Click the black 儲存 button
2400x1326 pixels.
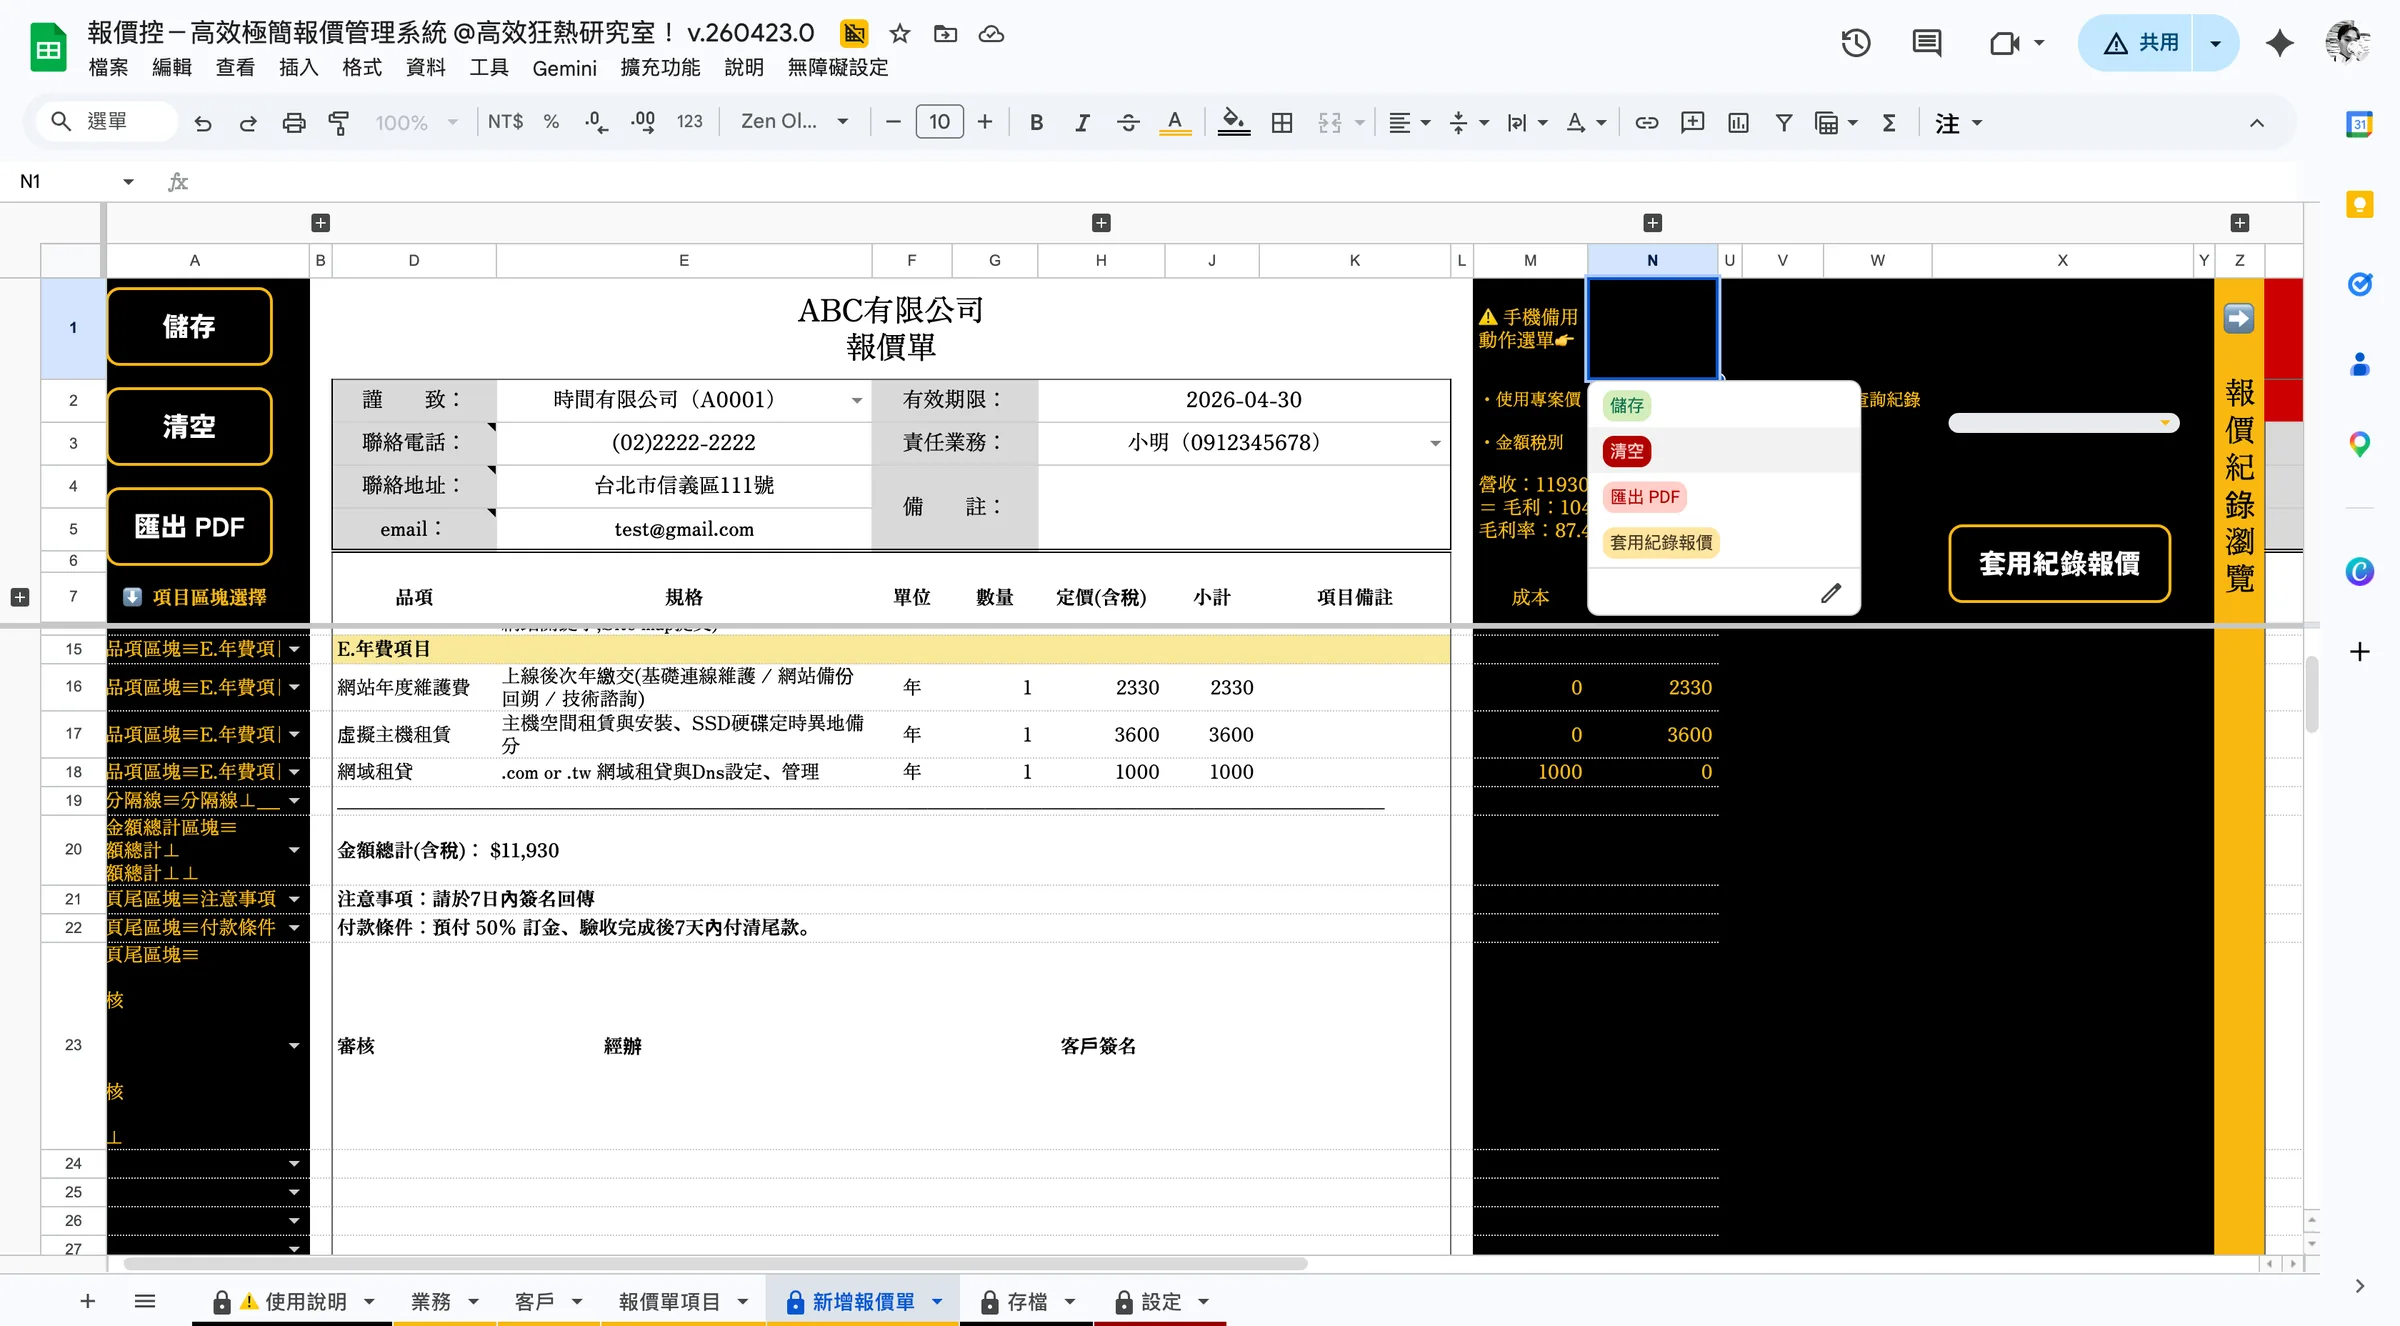click(x=189, y=327)
